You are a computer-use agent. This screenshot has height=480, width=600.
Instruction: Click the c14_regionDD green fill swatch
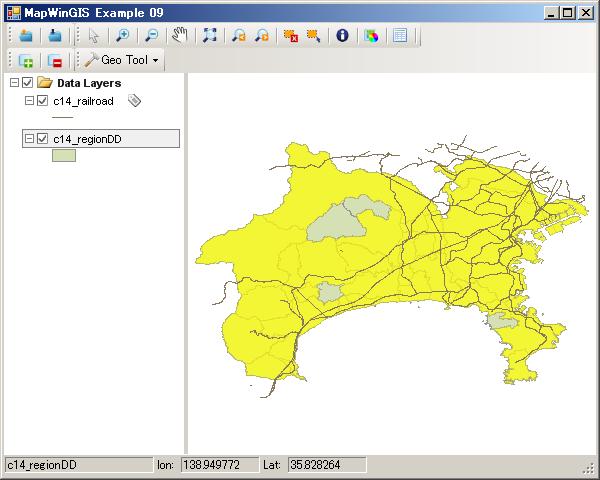[x=64, y=156]
